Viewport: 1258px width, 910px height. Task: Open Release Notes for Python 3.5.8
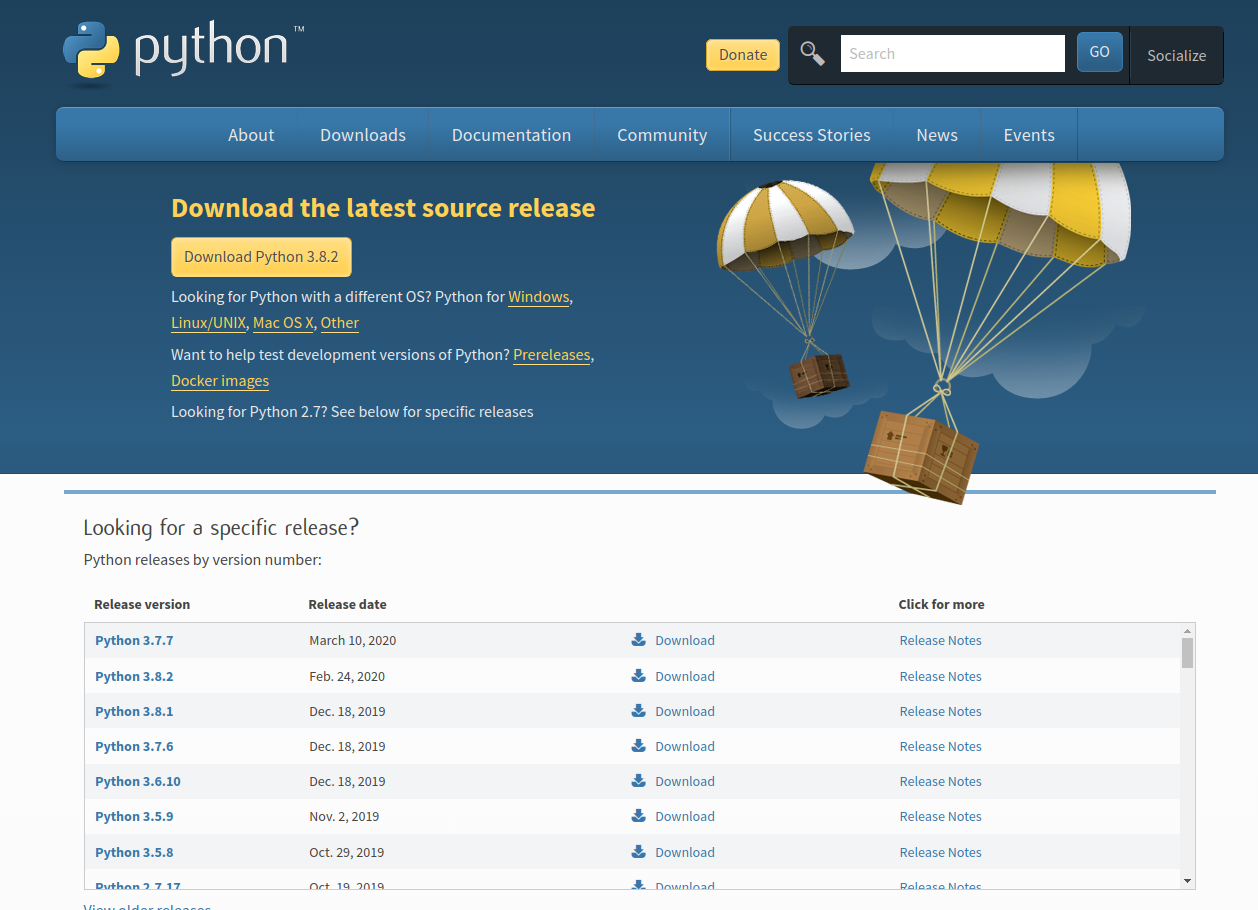click(x=940, y=852)
